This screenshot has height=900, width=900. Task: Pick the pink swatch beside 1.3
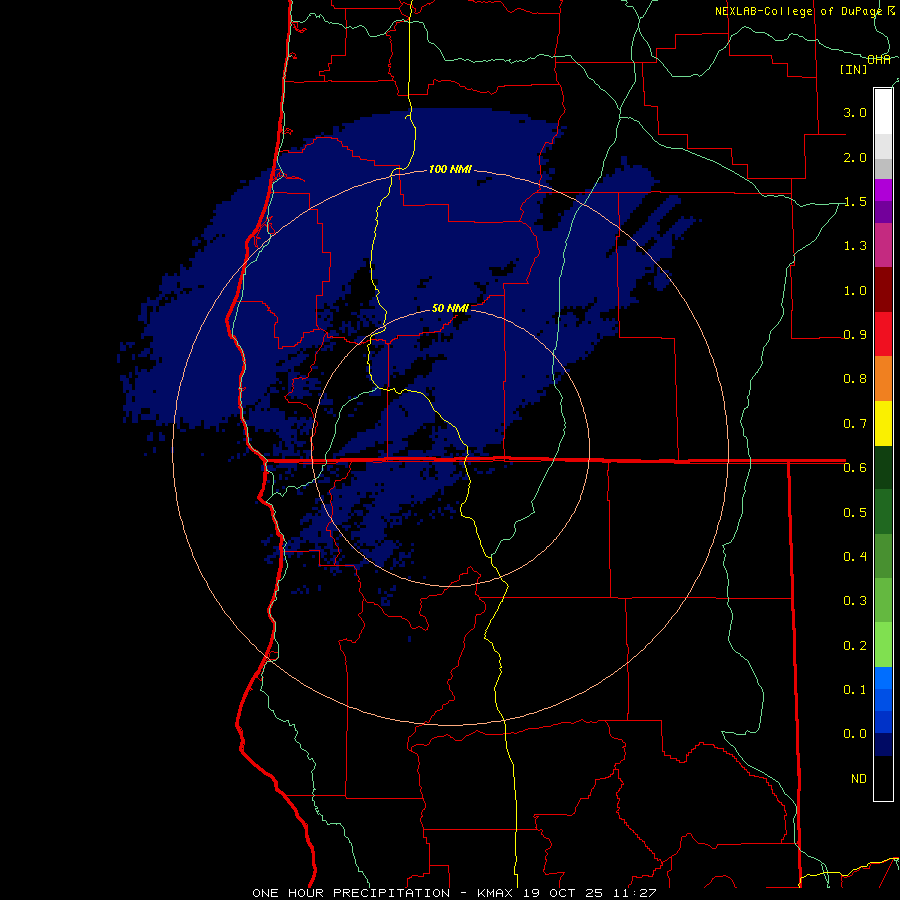click(x=883, y=246)
